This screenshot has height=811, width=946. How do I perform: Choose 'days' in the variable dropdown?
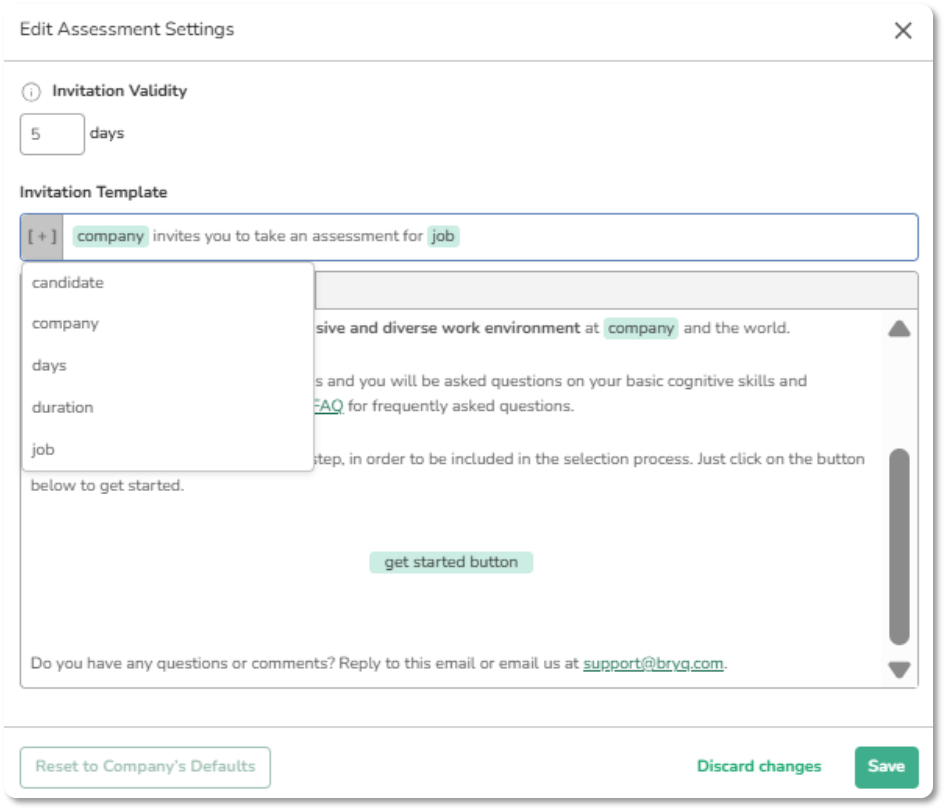[49, 366]
